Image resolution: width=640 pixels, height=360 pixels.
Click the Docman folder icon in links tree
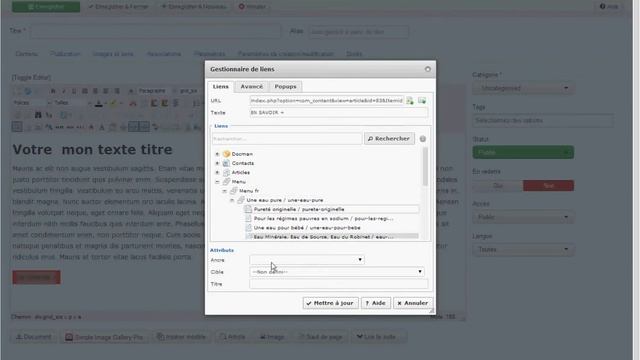coord(227,154)
